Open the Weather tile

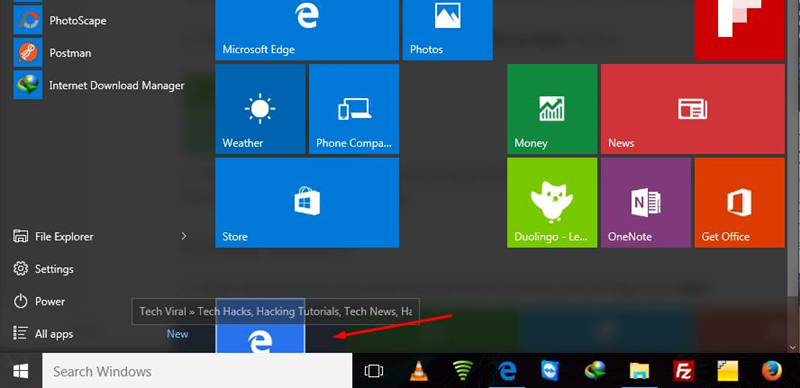pyautogui.click(x=260, y=109)
